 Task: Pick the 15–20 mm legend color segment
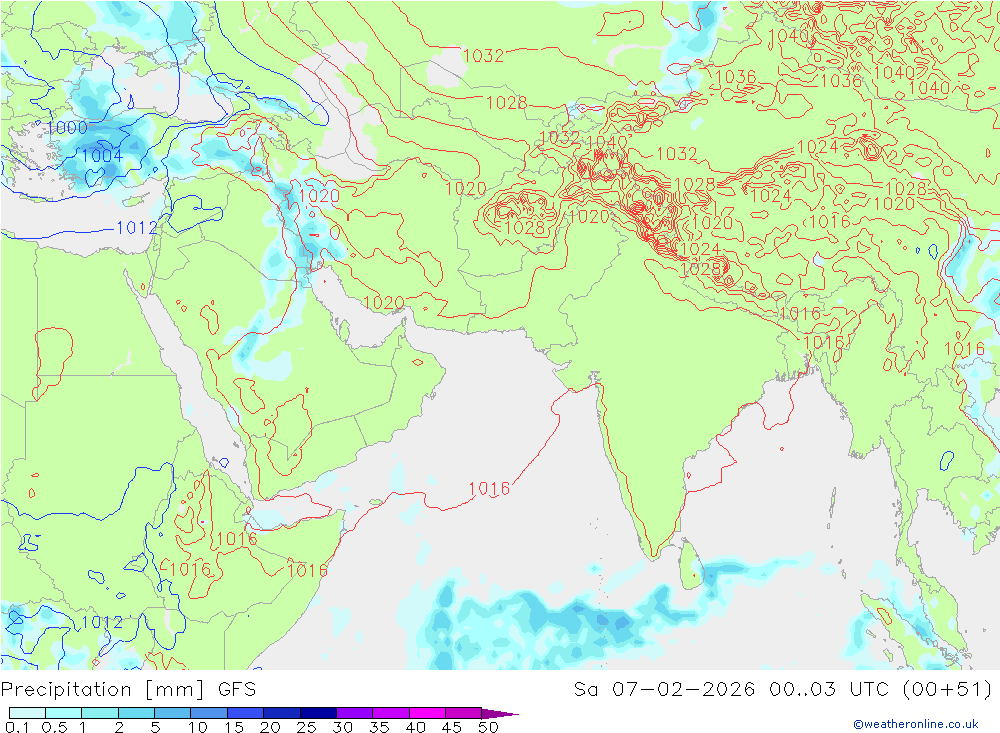[x=245, y=713]
